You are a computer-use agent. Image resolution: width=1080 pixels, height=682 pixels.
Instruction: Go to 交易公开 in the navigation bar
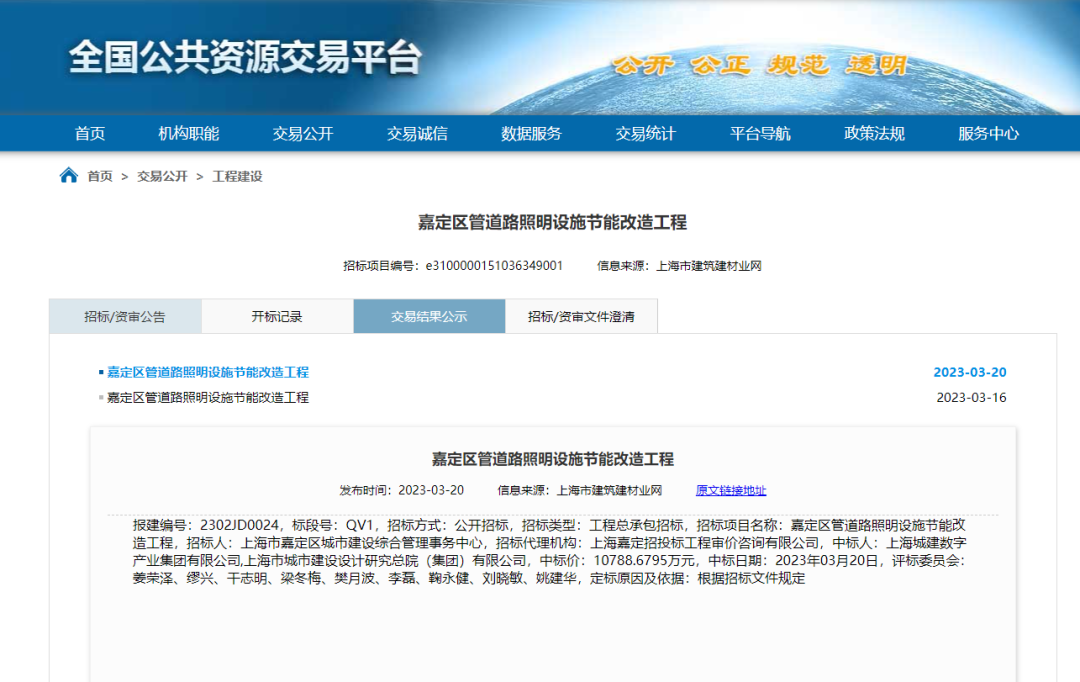click(x=303, y=134)
